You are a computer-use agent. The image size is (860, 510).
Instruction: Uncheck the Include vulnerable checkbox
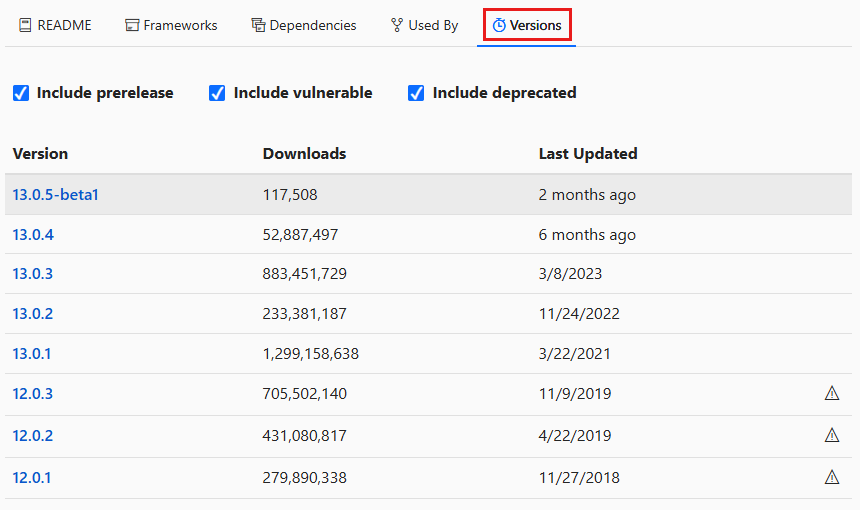pos(217,93)
